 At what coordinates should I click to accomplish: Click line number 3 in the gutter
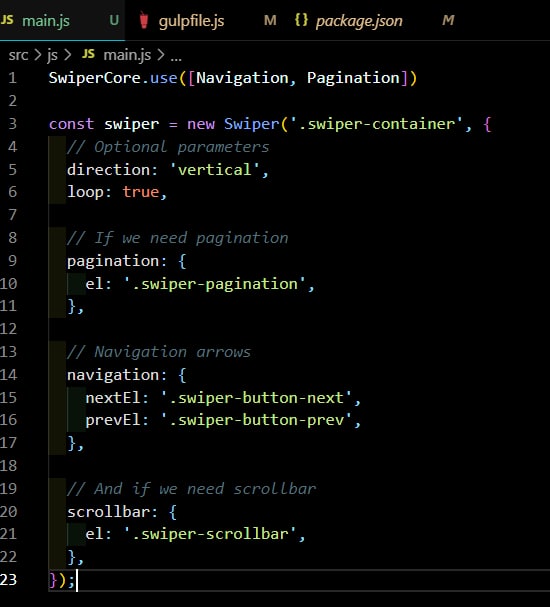12,124
